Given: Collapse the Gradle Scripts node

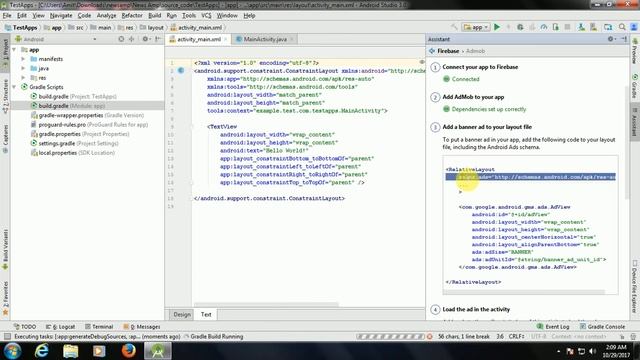Looking at the screenshot, I should (x=14, y=87).
